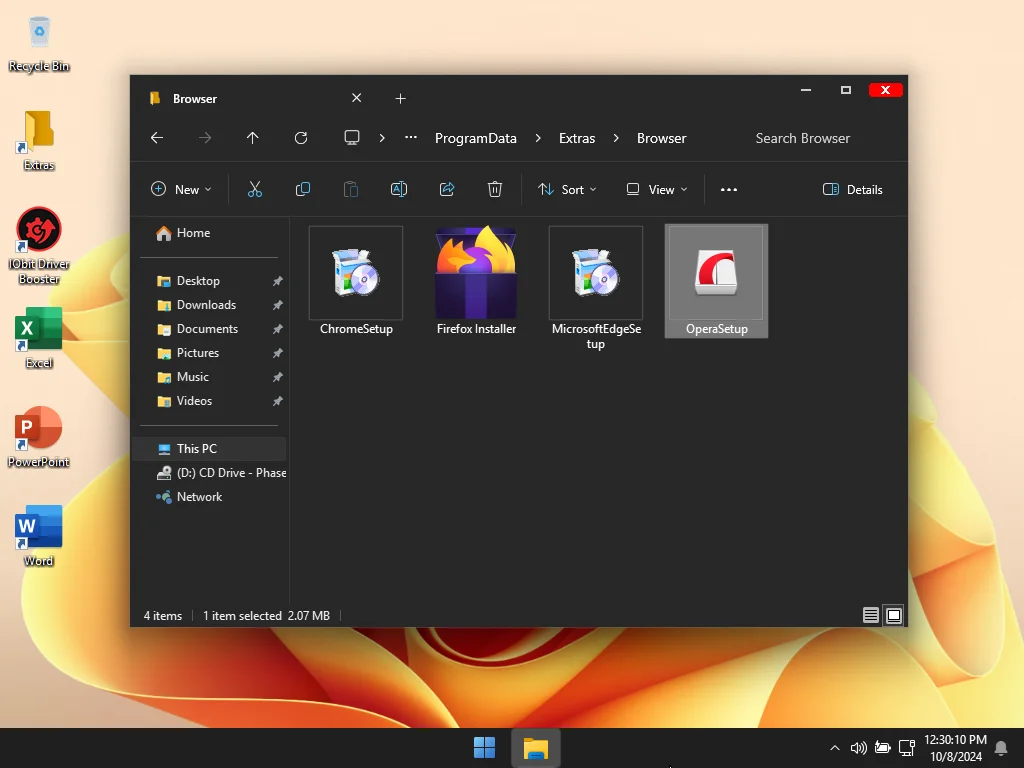Viewport: 1024px width, 768px height.
Task: Click Extras in the address bar
Action: tap(577, 138)
